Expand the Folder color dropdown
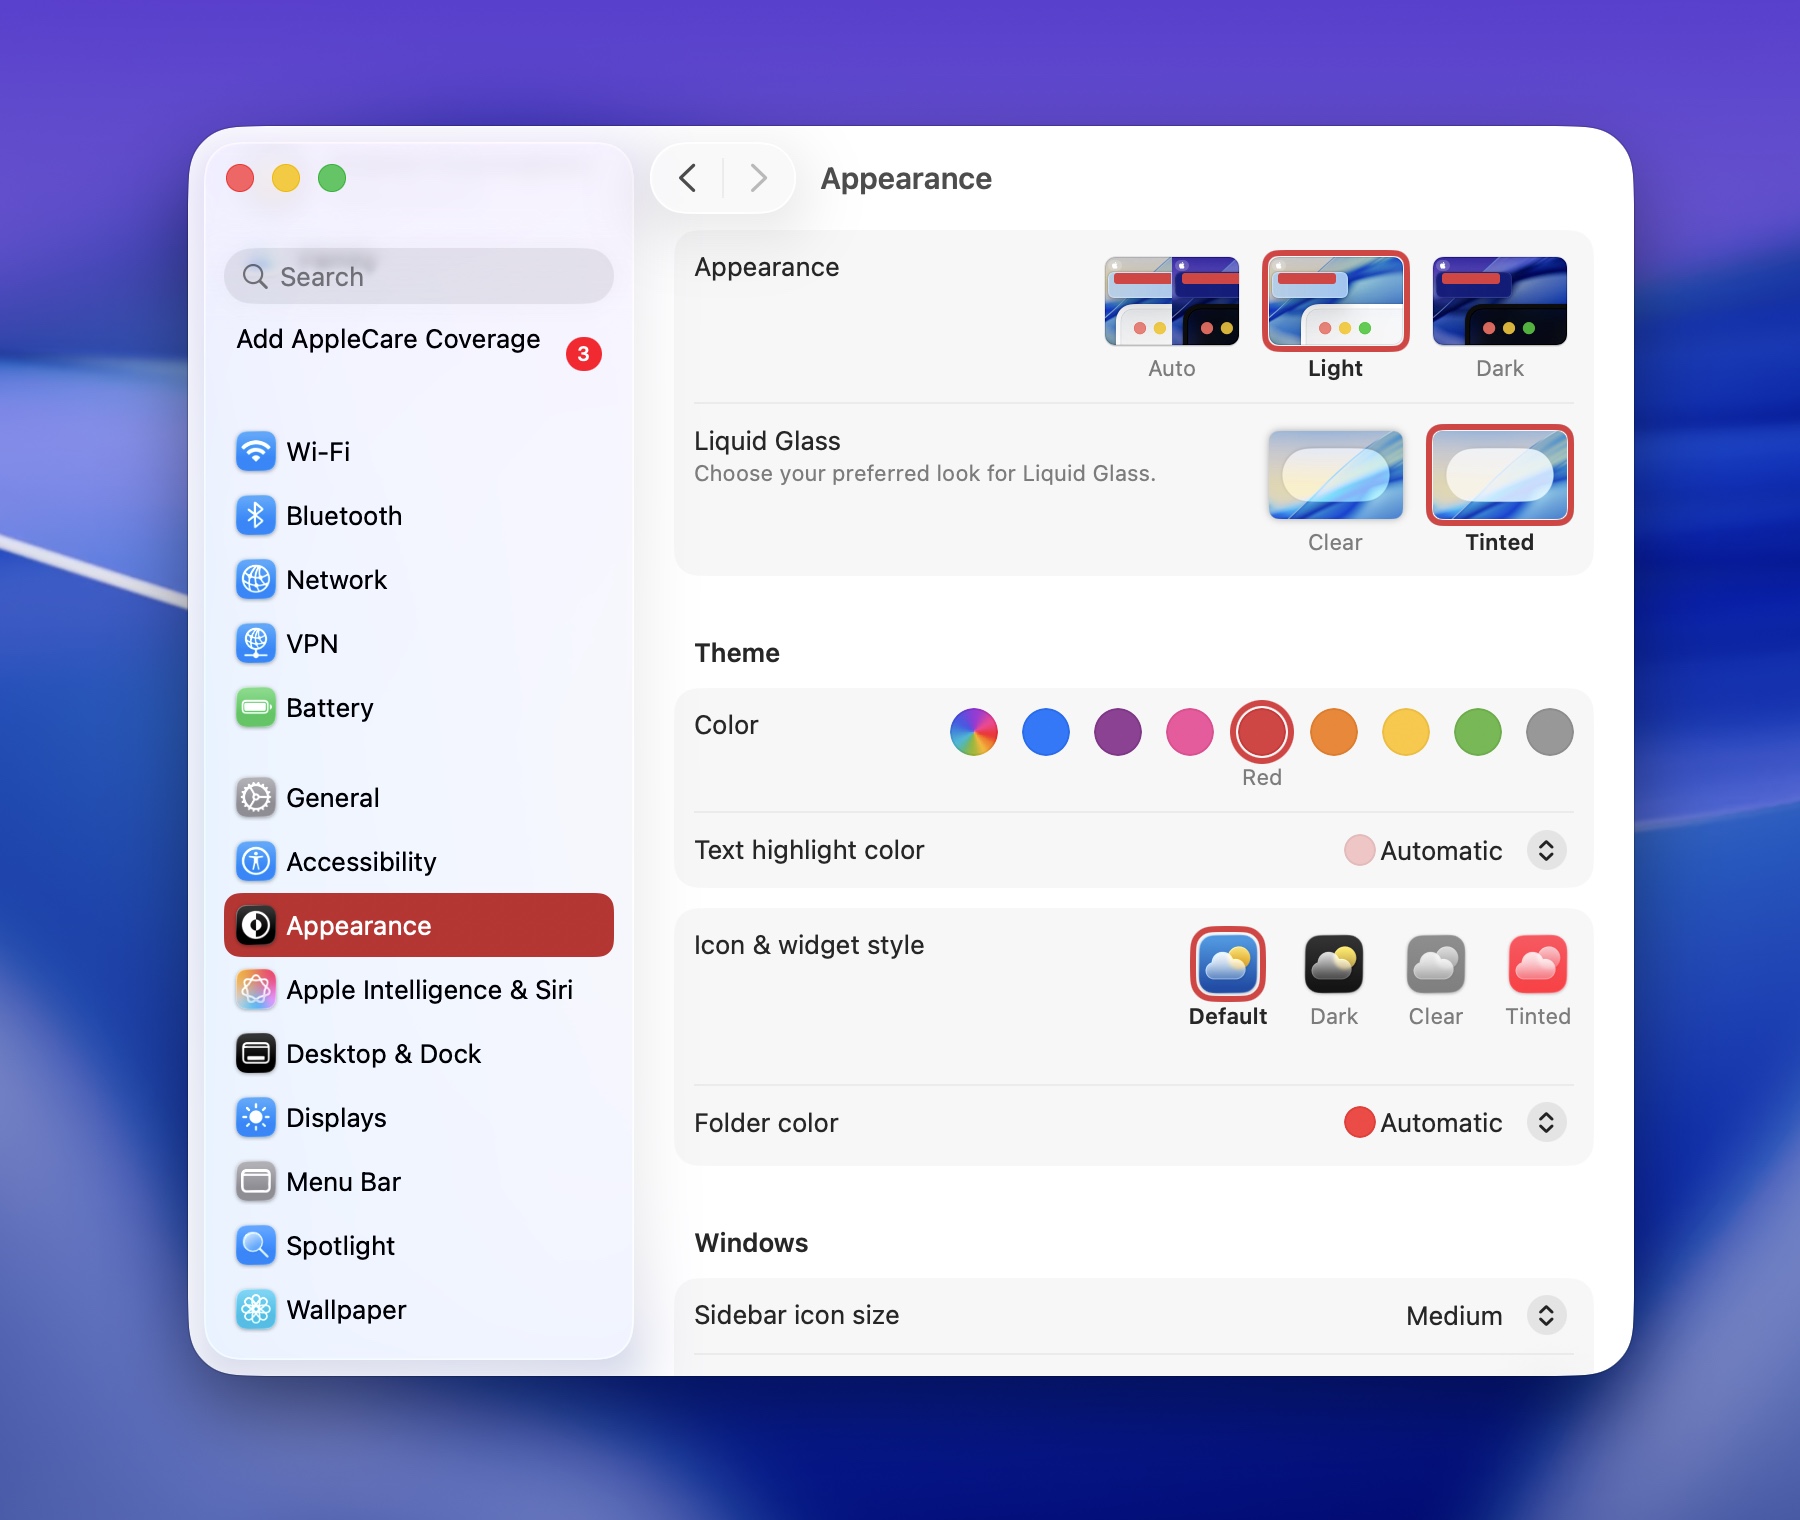The width and height of the screenshot is (1800, 1520). click(1546, 1123)
